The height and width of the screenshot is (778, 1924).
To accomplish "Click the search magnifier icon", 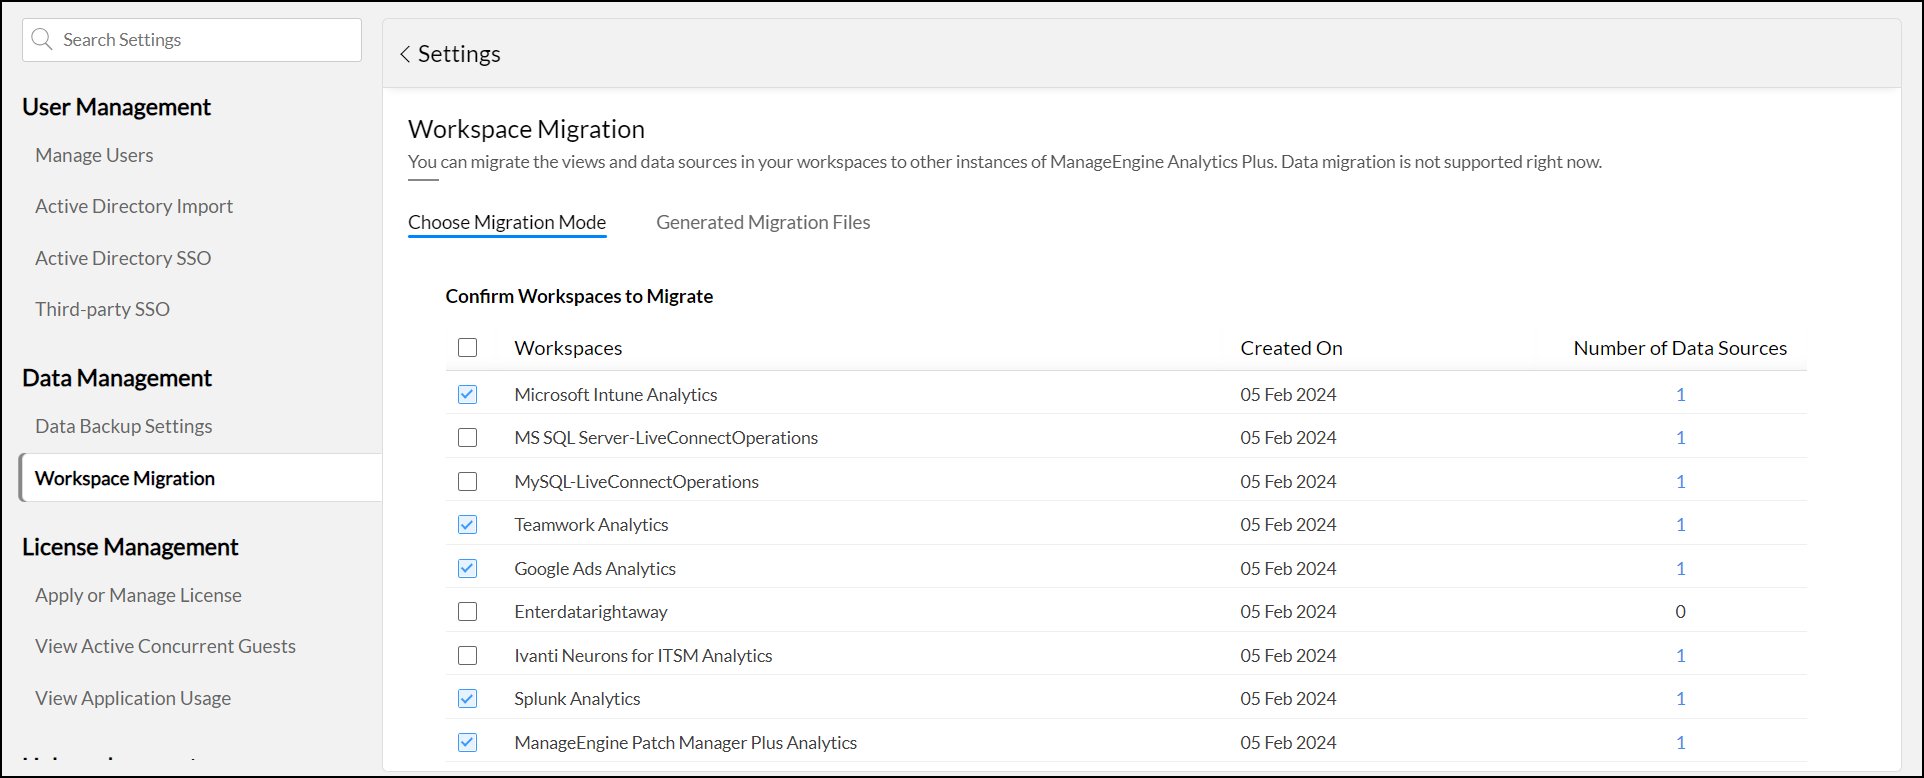I will coord(42,40).
